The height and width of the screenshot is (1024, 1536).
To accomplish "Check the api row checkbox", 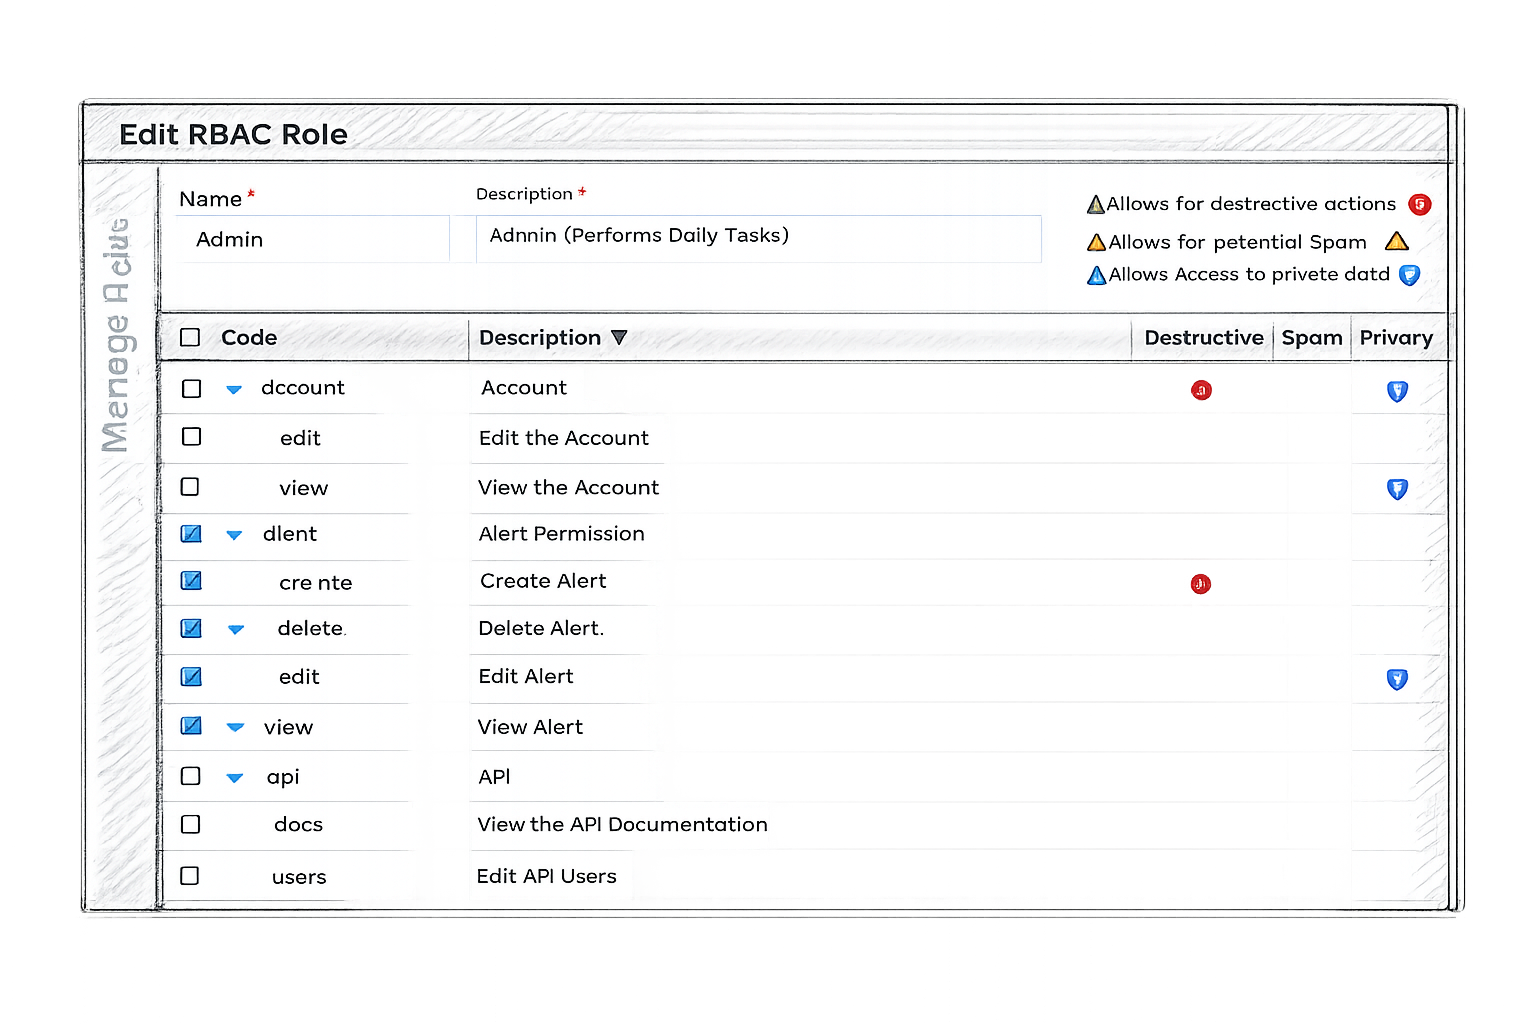I will tap(190, 776).
